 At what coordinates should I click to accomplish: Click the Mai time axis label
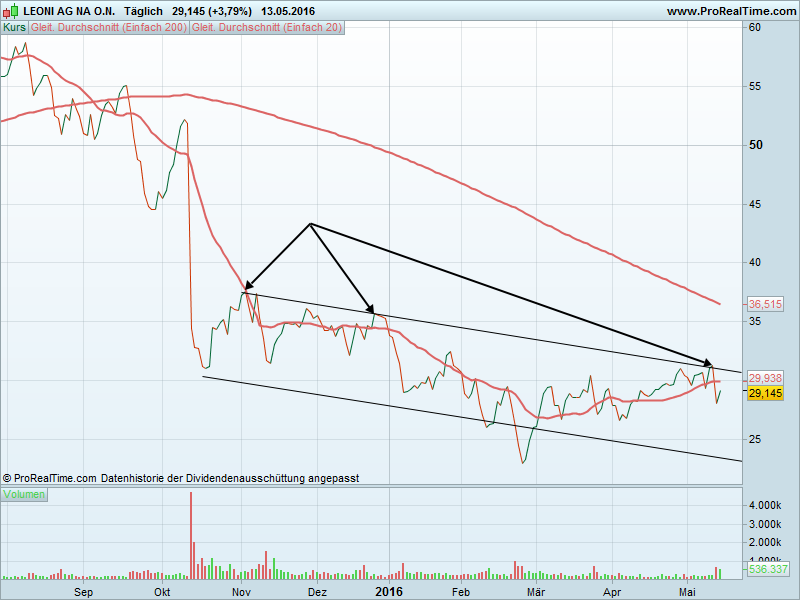coord(687,592)
